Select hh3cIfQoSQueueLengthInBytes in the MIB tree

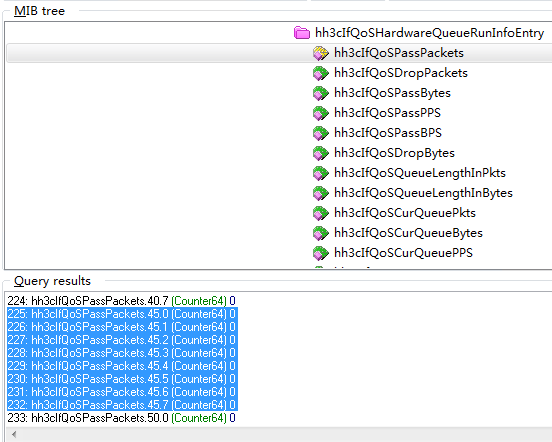pos(423,193)
